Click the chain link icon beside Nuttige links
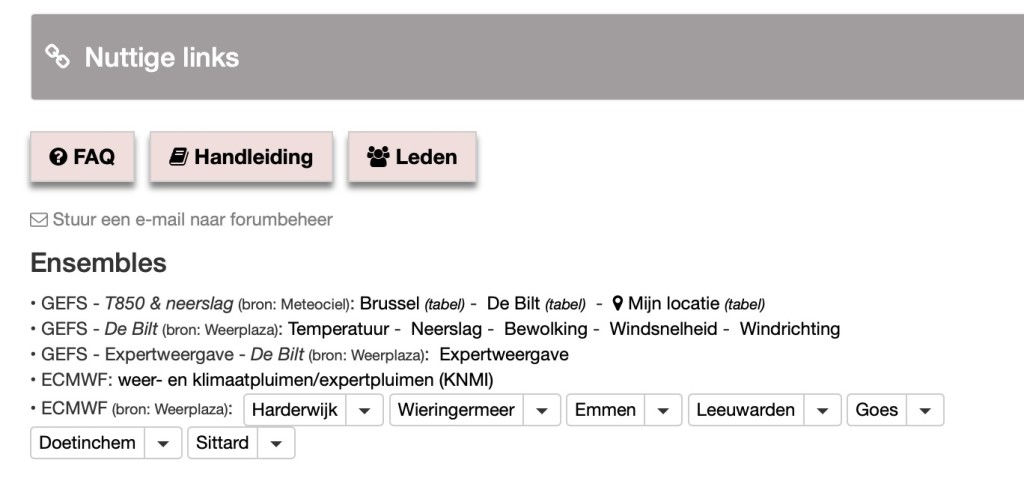The width and height of the screenshot is (1024, 478). click(x=57, y=57)
